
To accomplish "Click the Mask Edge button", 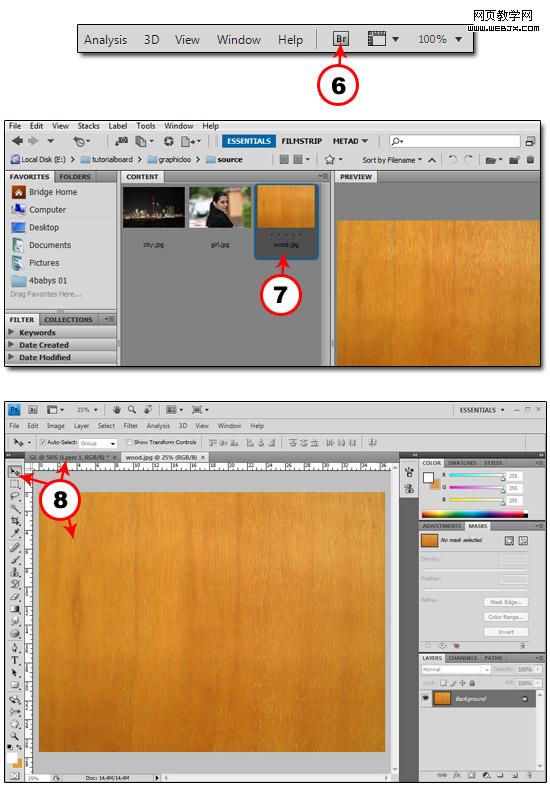I will 505,602.
